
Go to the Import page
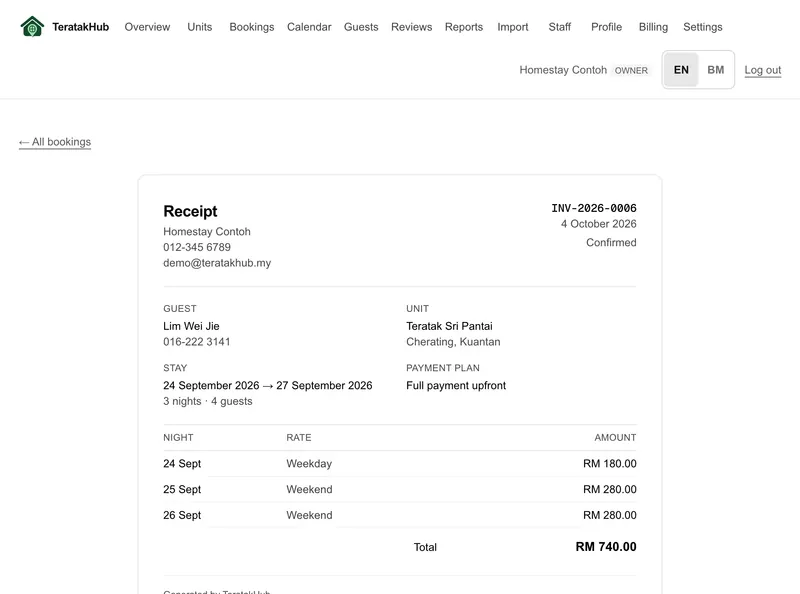tap(513, 27)
